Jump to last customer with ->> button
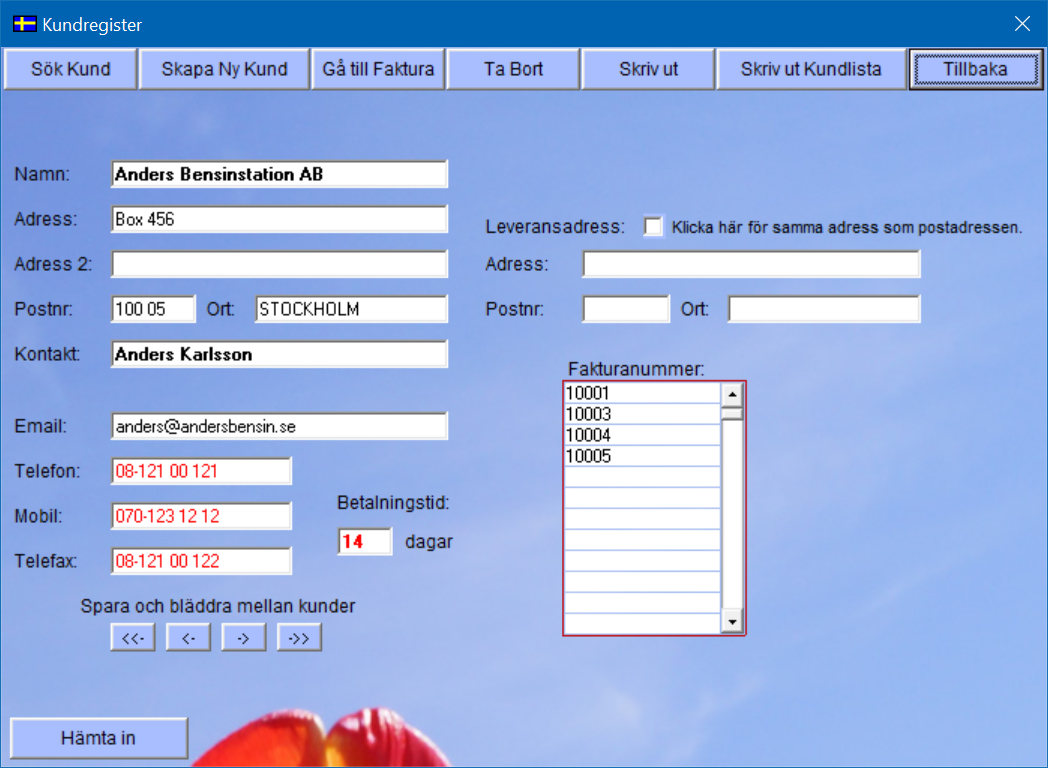Viewport: 1048px width, 768px height. (300, 637)
